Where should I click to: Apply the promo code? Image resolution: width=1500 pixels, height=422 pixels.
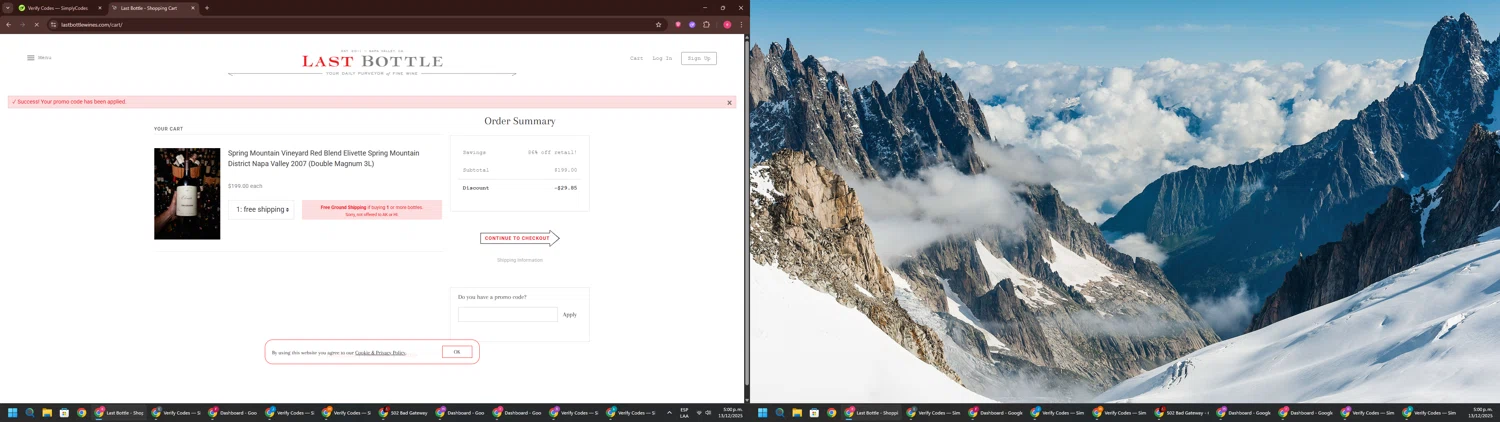coord(569,314)
